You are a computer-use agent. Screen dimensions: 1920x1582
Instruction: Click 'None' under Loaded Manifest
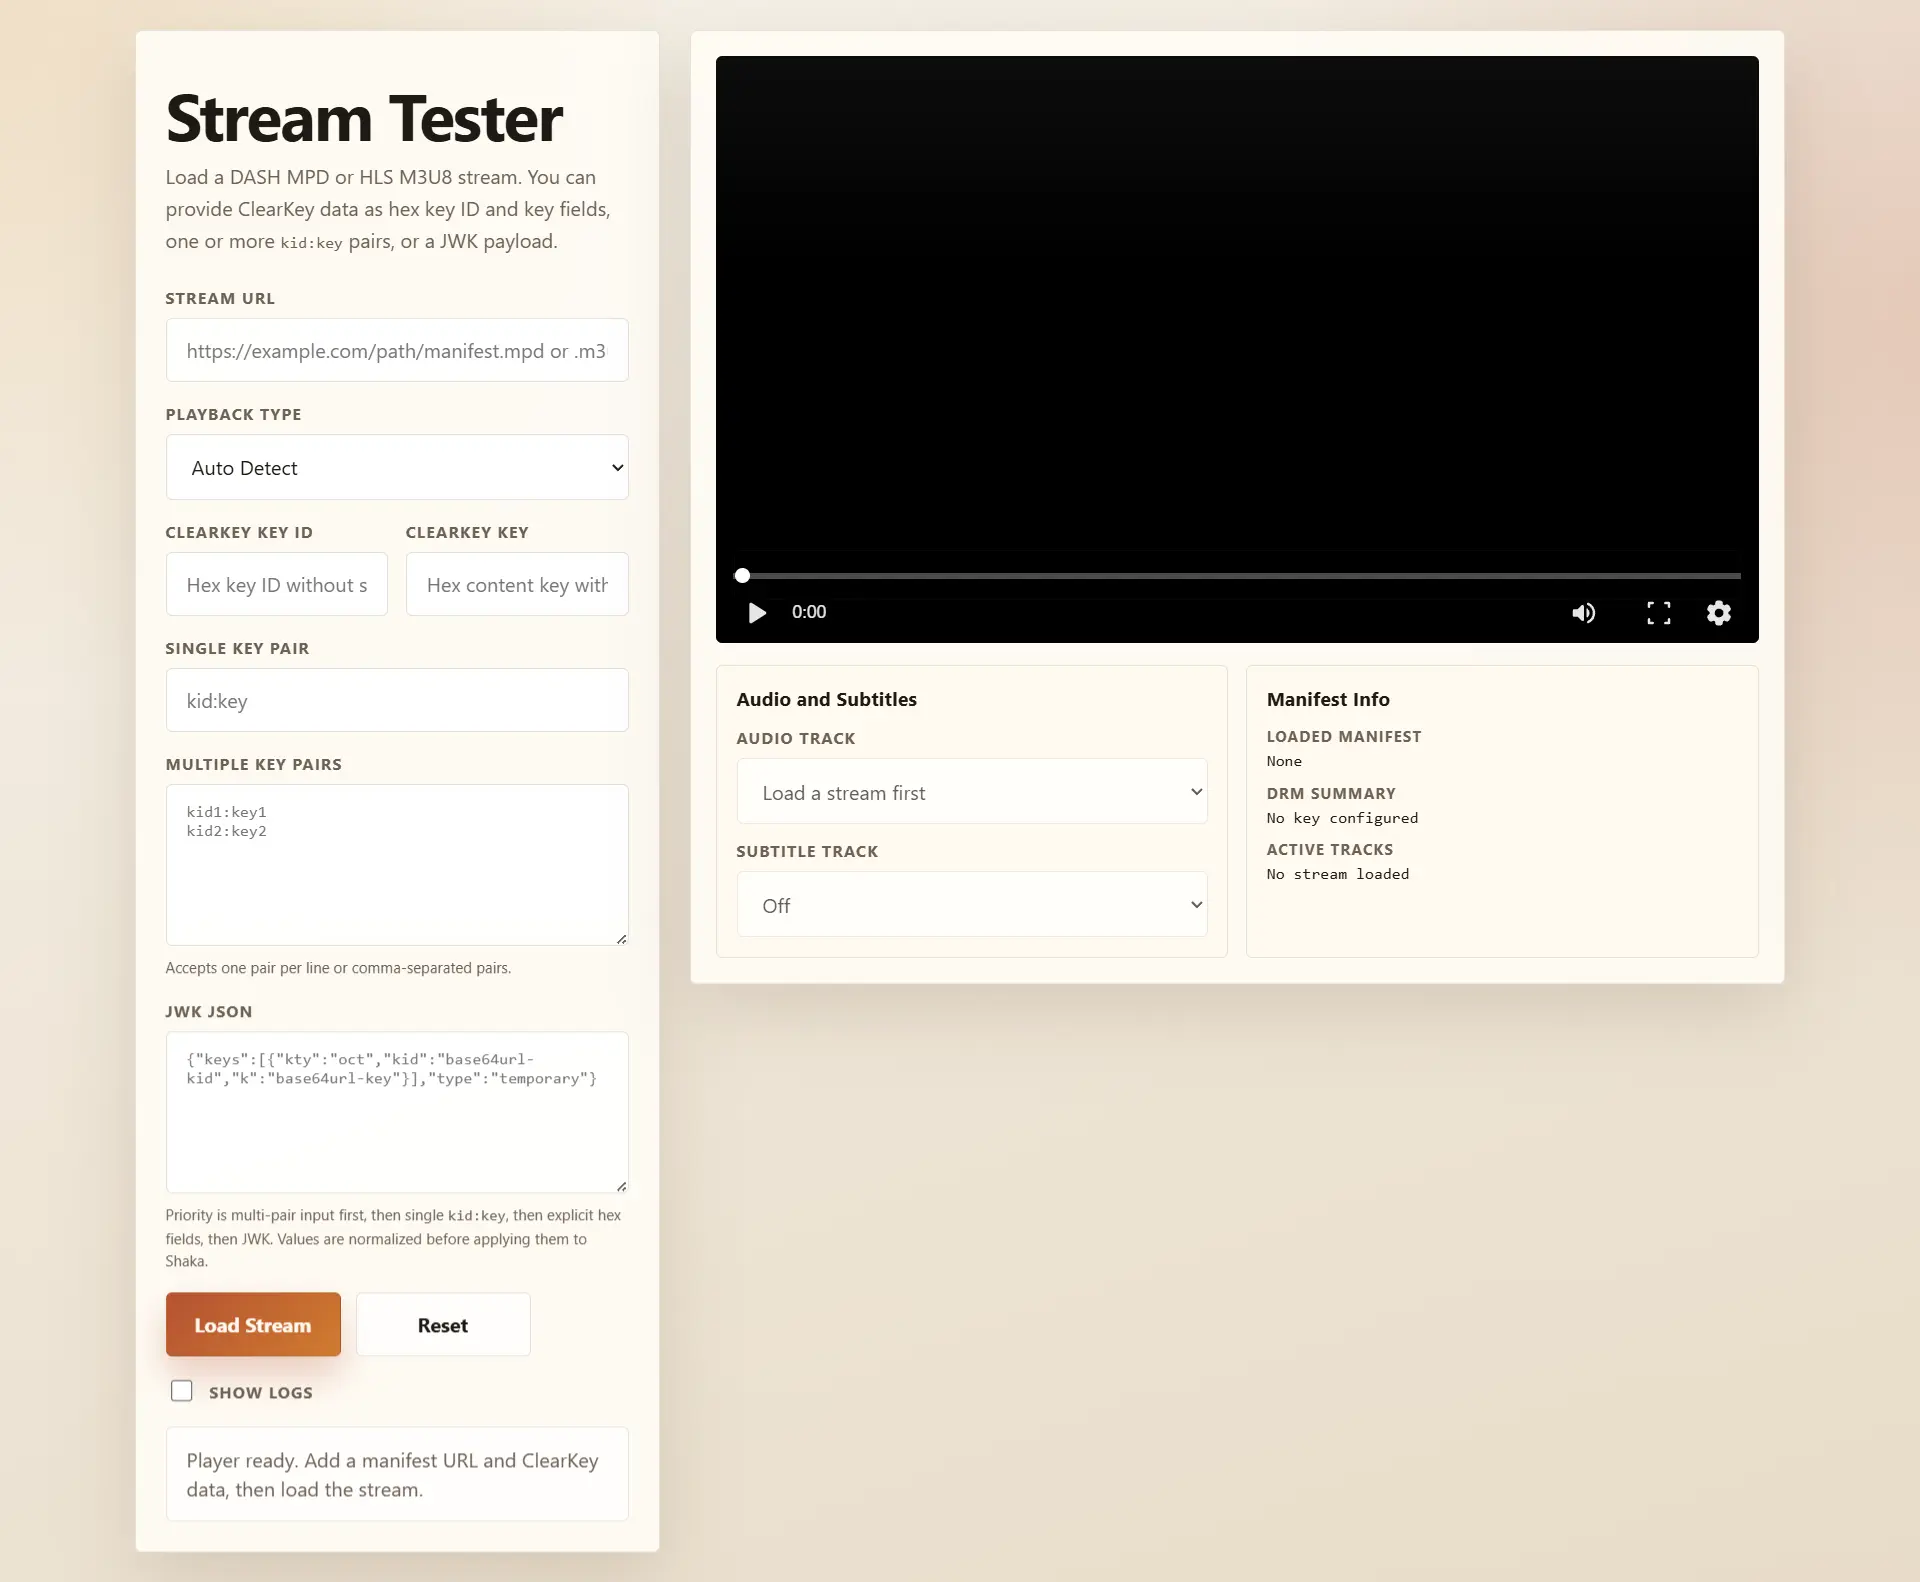(1284, 761)
